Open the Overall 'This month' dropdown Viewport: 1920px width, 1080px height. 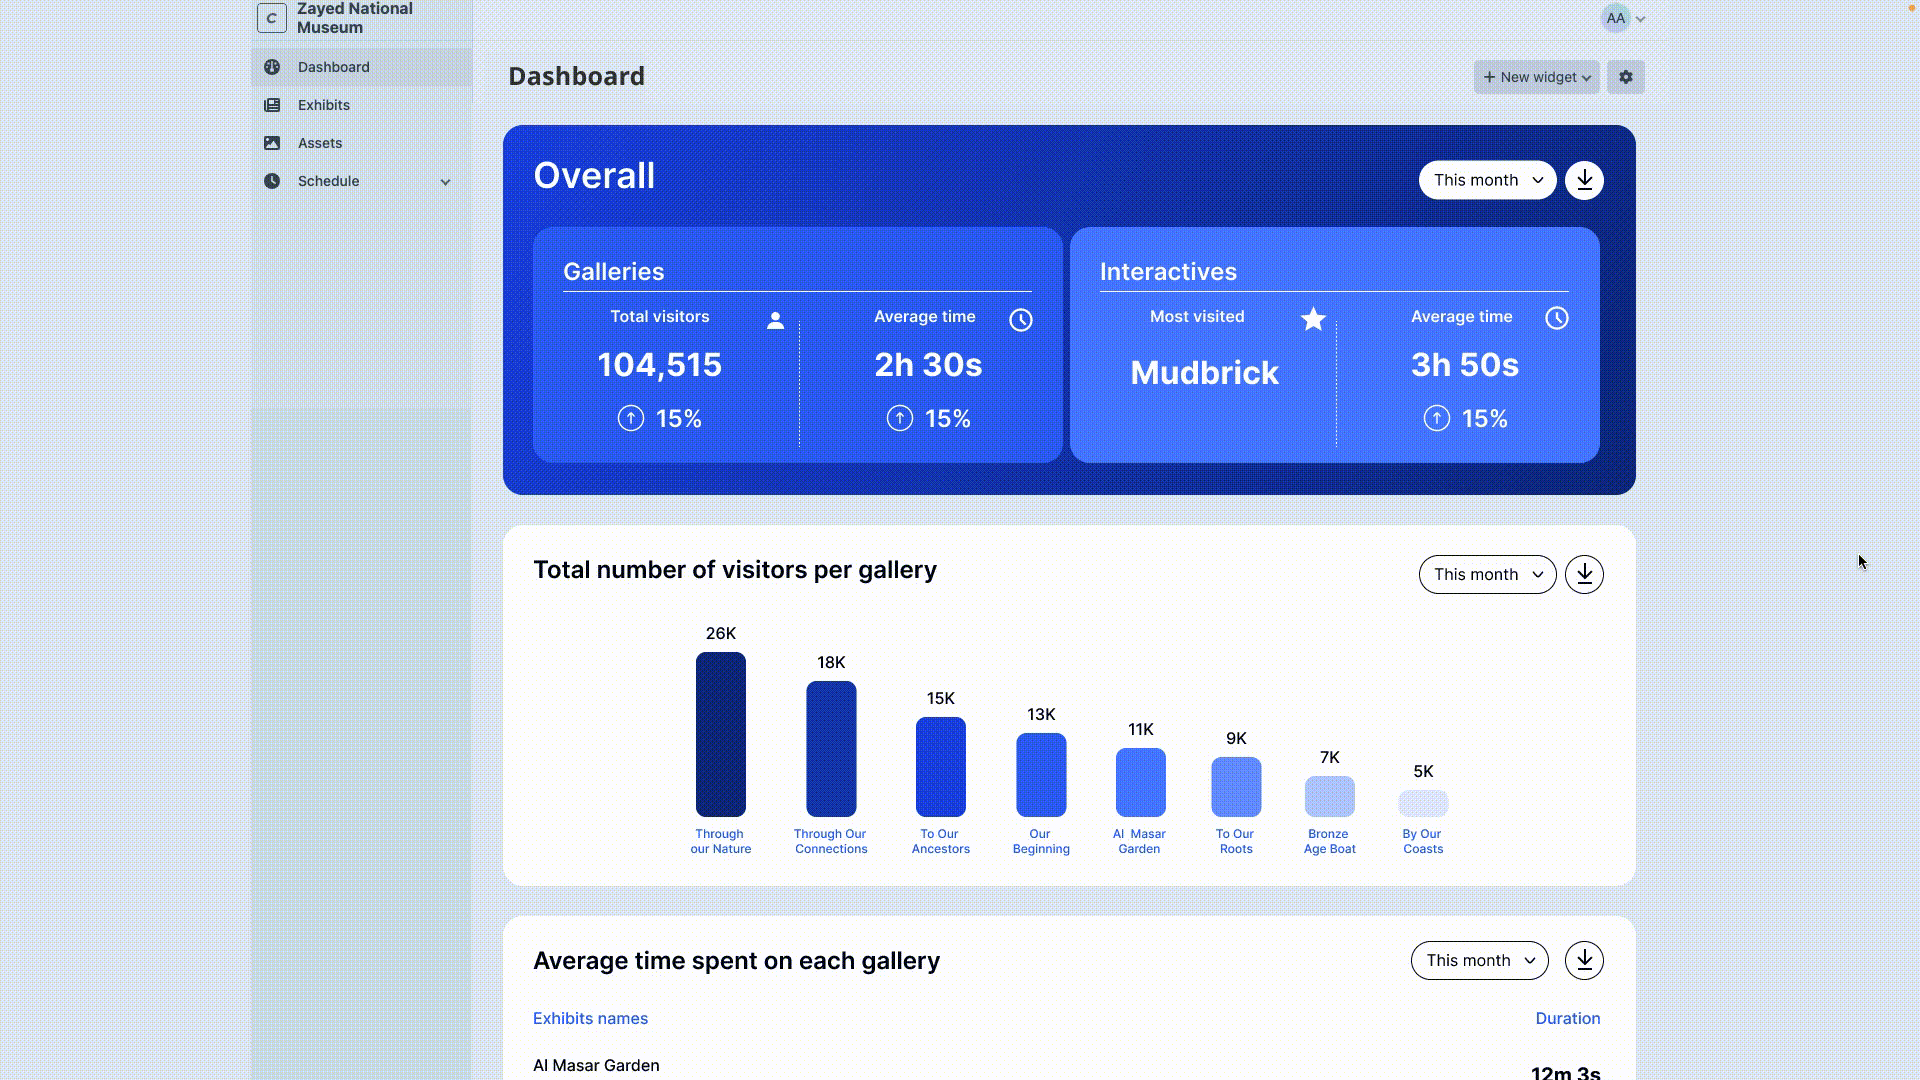[1487, 180]
